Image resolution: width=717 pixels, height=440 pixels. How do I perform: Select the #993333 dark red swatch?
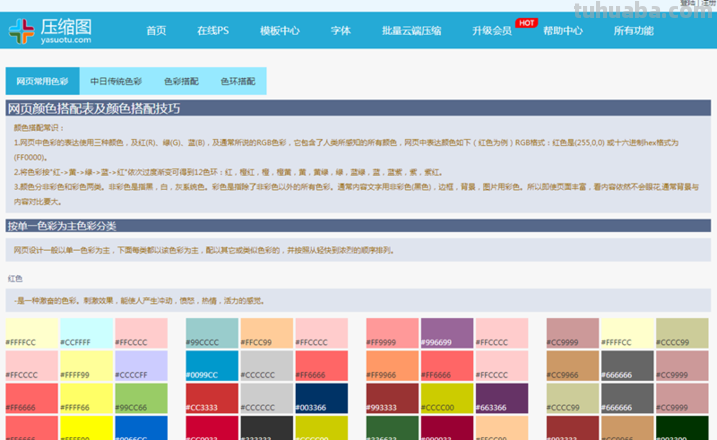click(392, 398)
